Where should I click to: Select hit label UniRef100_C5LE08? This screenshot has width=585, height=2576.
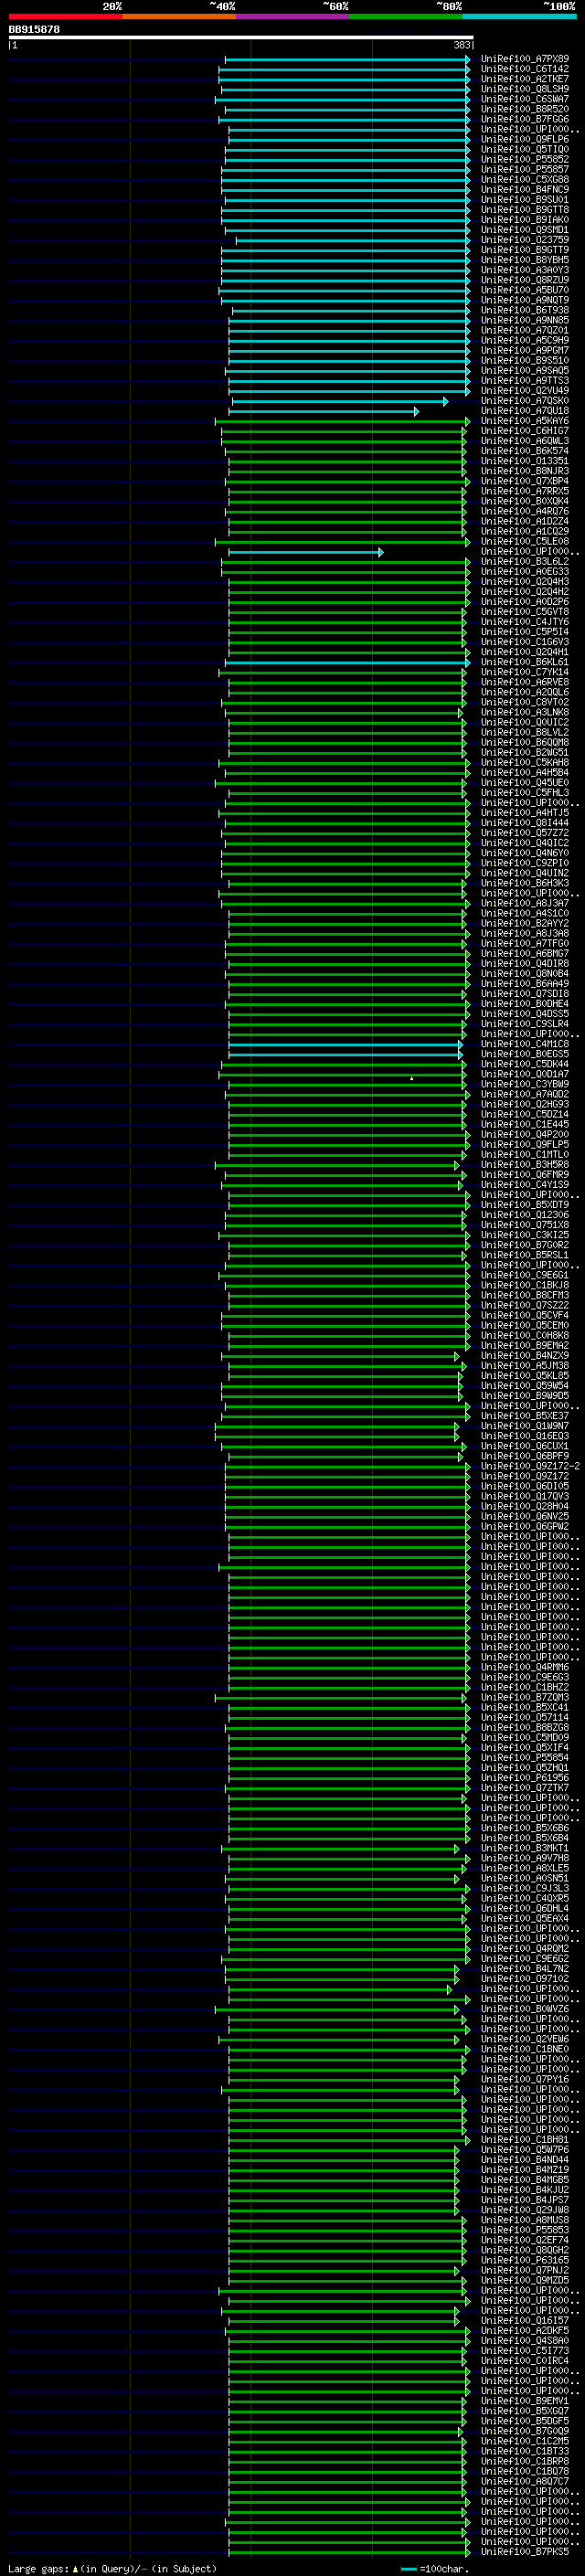coord(525,542)
